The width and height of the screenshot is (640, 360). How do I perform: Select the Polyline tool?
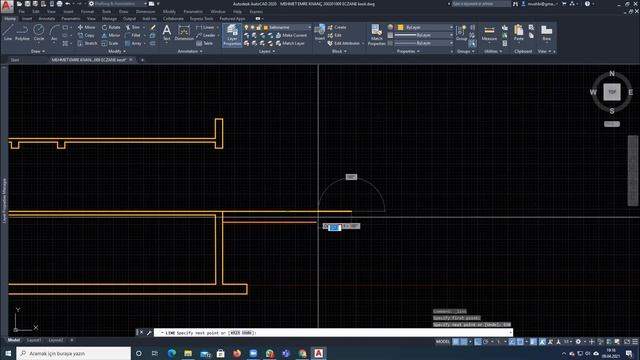(22, 32)
